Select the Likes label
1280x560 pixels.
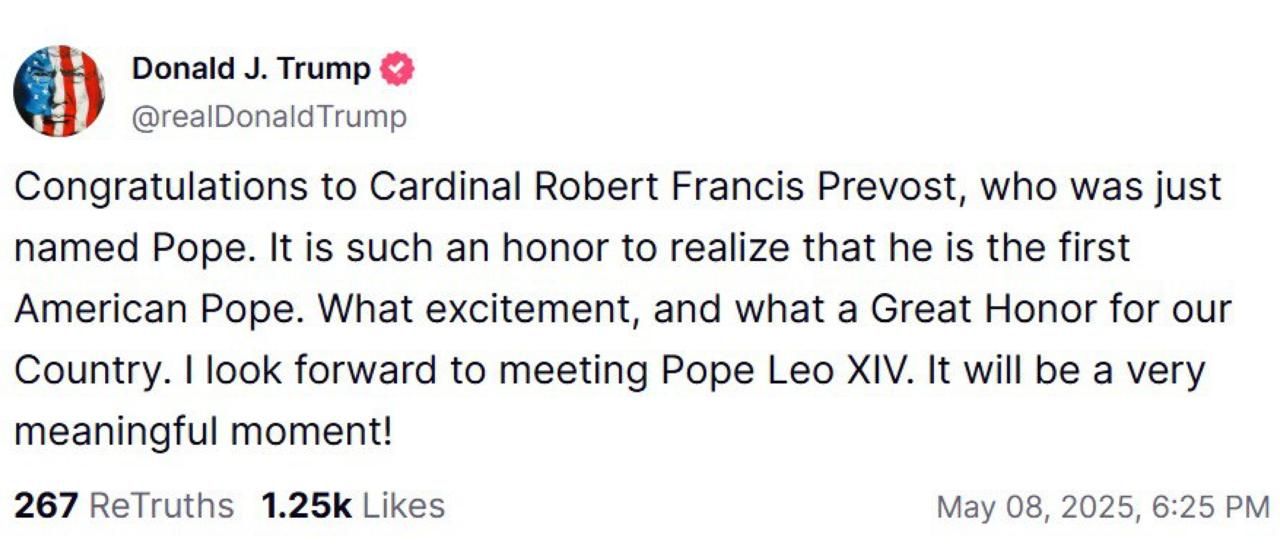(403, 505)
